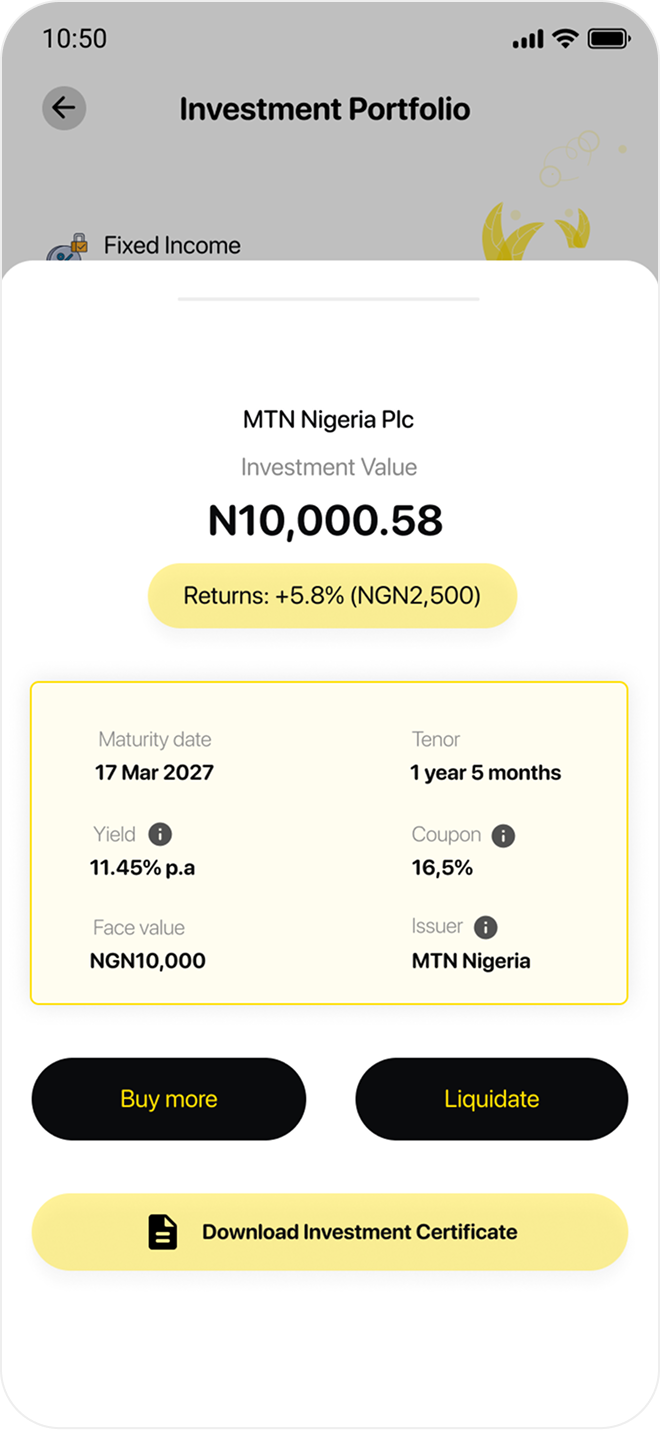Select the Maturity date 17 Mar 2027

click(154, 772)
